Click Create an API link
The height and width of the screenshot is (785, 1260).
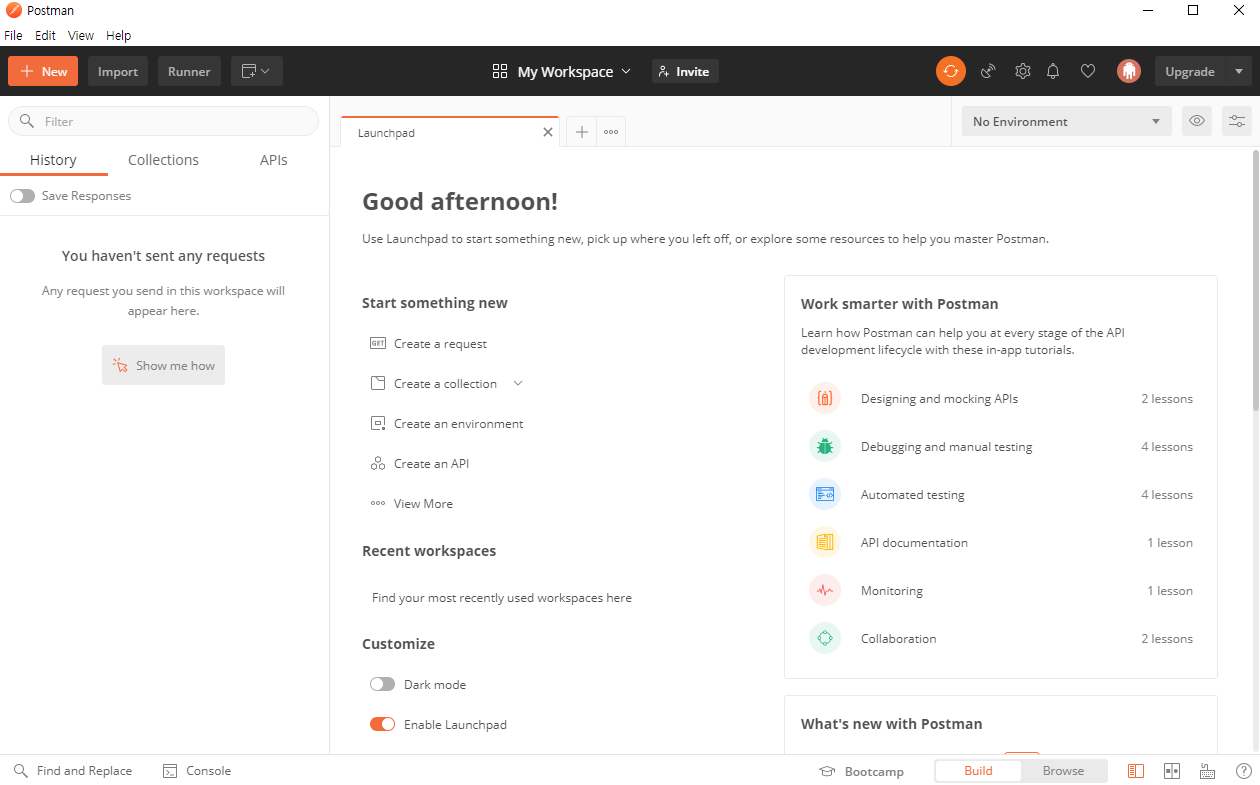coord(431,463)
